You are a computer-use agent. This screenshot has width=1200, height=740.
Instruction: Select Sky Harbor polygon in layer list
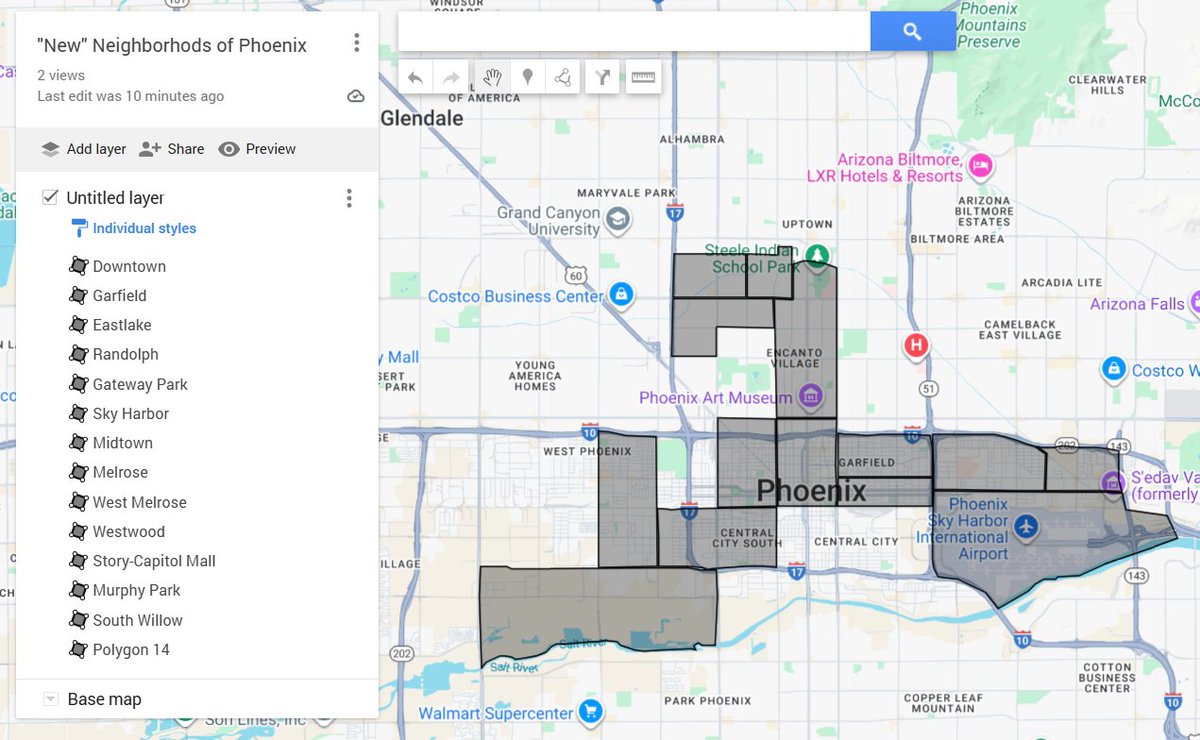130,413
